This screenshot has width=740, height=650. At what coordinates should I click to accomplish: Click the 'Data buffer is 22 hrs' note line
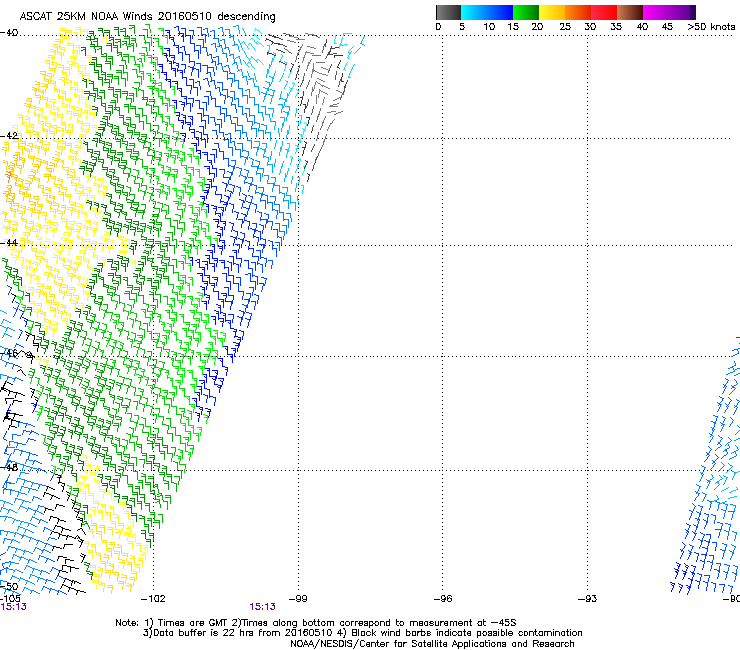pyautogui.click(x=362, y=633)
